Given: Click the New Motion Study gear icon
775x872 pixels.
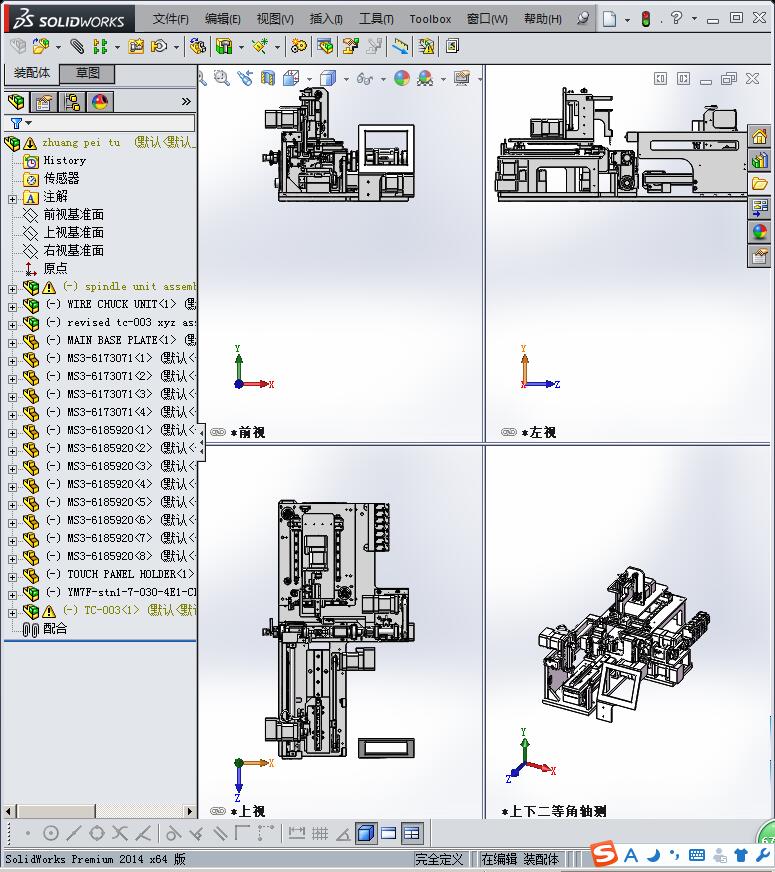Looking at the screenshot, I should point(299,46).
